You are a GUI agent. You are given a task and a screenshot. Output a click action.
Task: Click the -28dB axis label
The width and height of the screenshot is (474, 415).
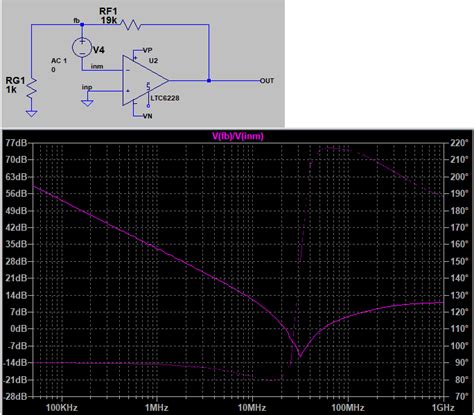15,397
